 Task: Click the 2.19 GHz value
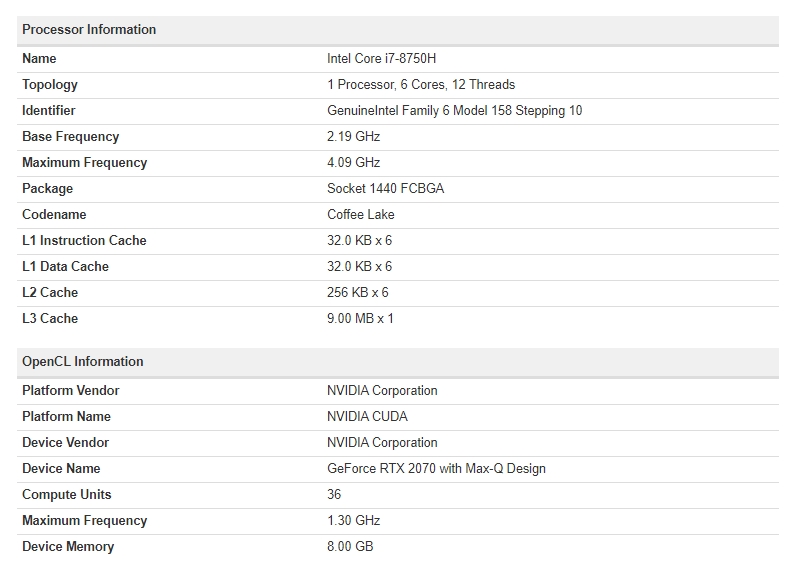(x=353, y=137)
